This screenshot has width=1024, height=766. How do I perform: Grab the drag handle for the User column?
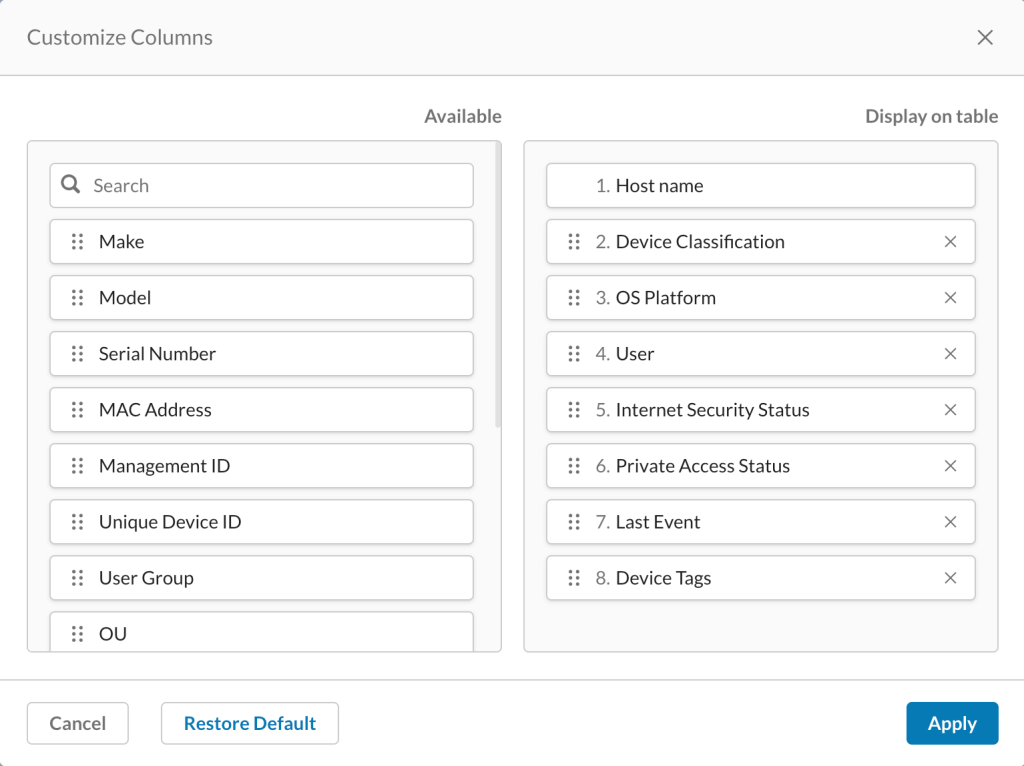(x=574, y=354)
